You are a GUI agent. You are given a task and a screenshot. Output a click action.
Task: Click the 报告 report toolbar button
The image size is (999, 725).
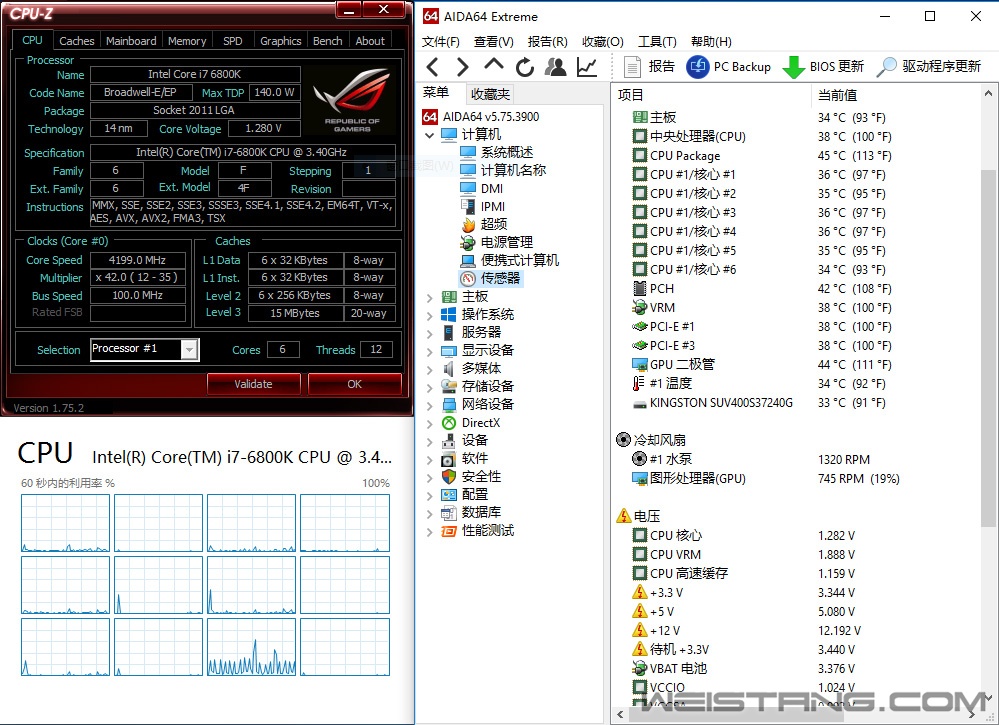coord(649,66)
